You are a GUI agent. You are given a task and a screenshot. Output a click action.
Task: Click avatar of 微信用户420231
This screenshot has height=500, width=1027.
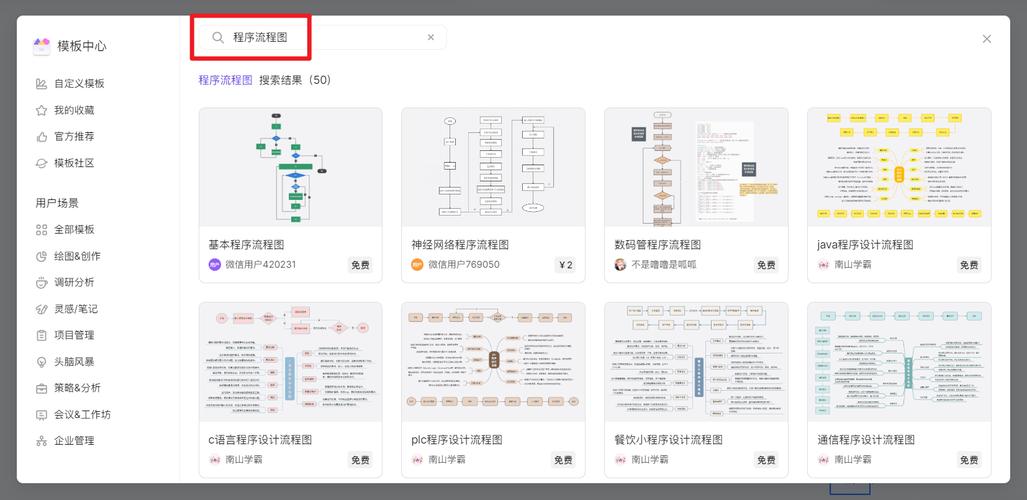pos(215,265)
